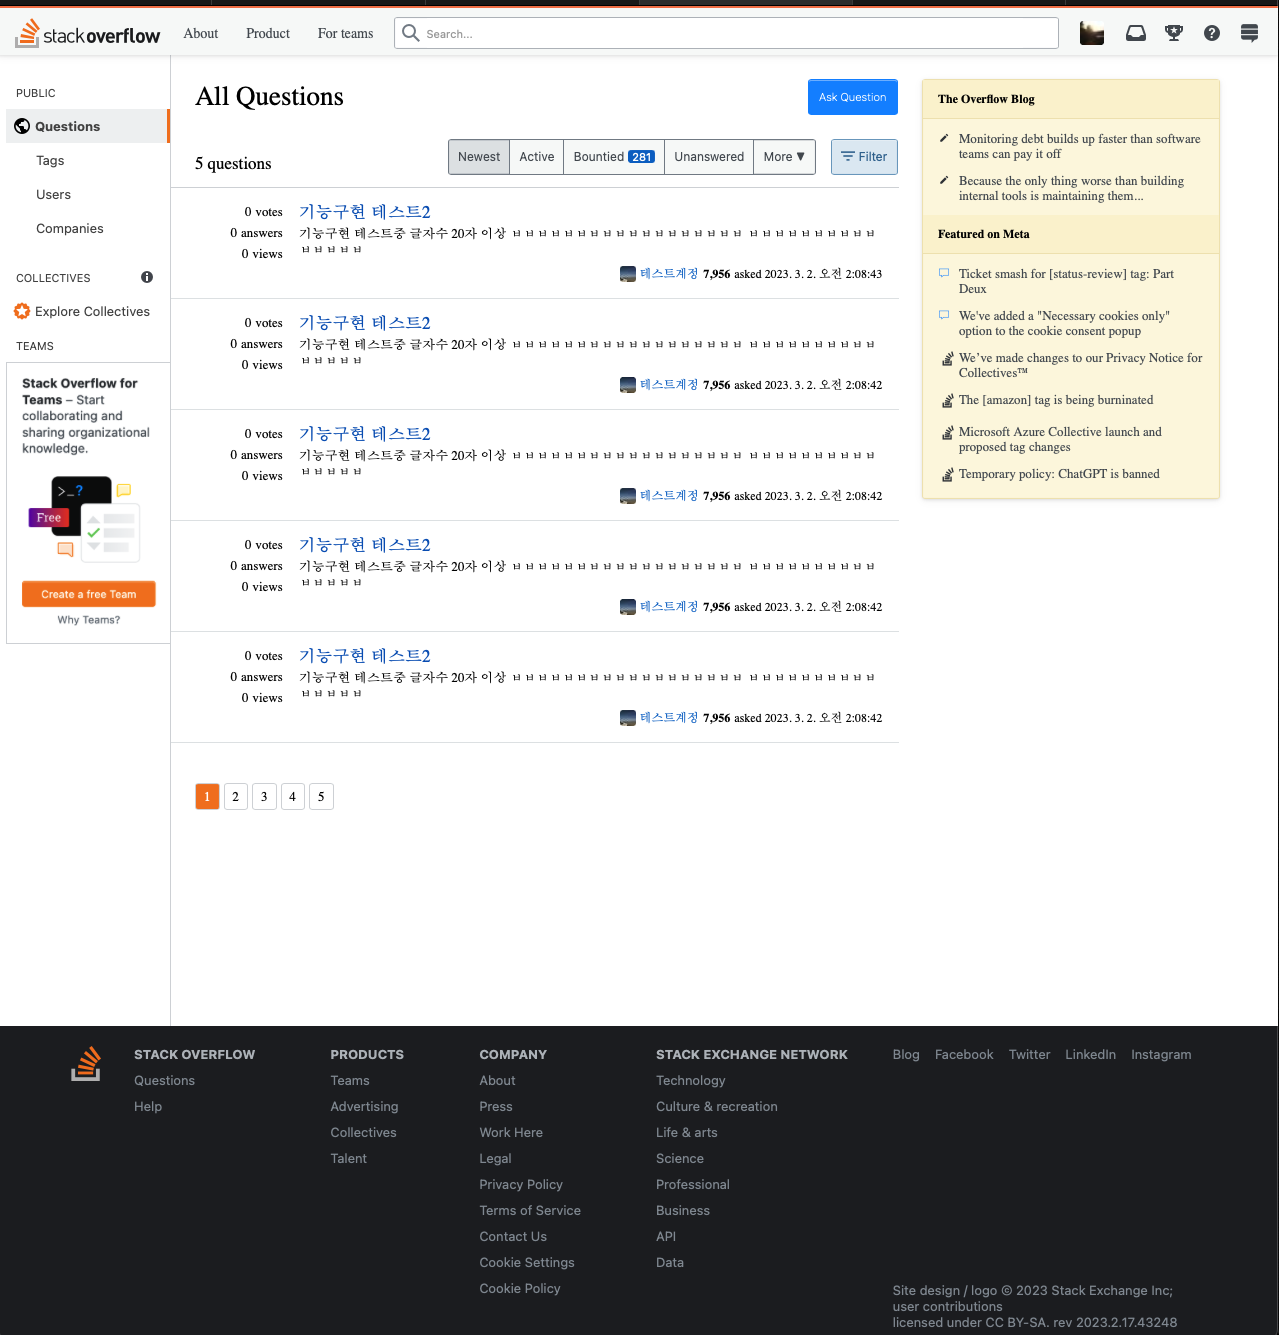Click the Collectives info icon
The width and height of the screenshot is (1279, 1335).
[147, 277]
